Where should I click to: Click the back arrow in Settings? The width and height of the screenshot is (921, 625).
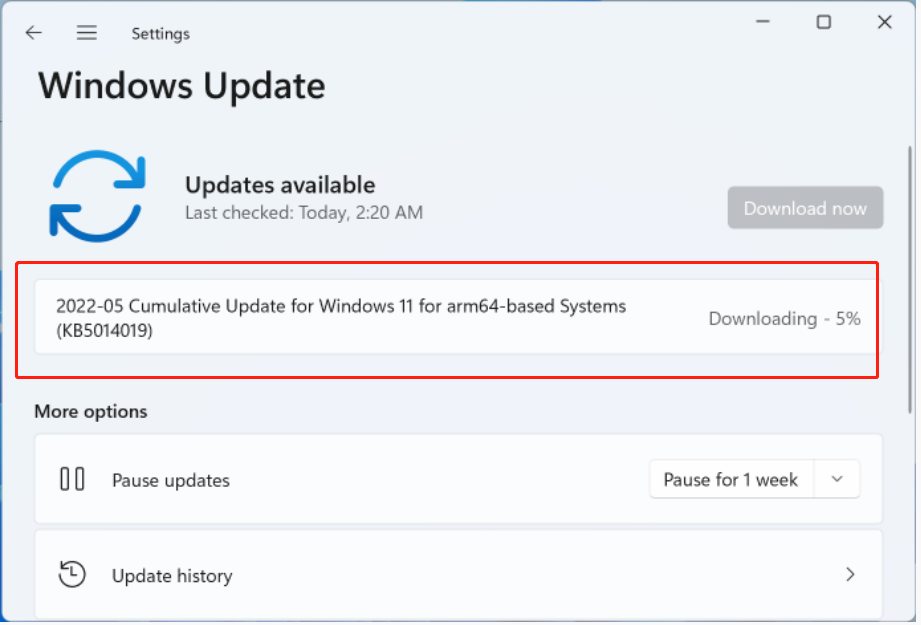pyautogui.click(x=33, y=31)
